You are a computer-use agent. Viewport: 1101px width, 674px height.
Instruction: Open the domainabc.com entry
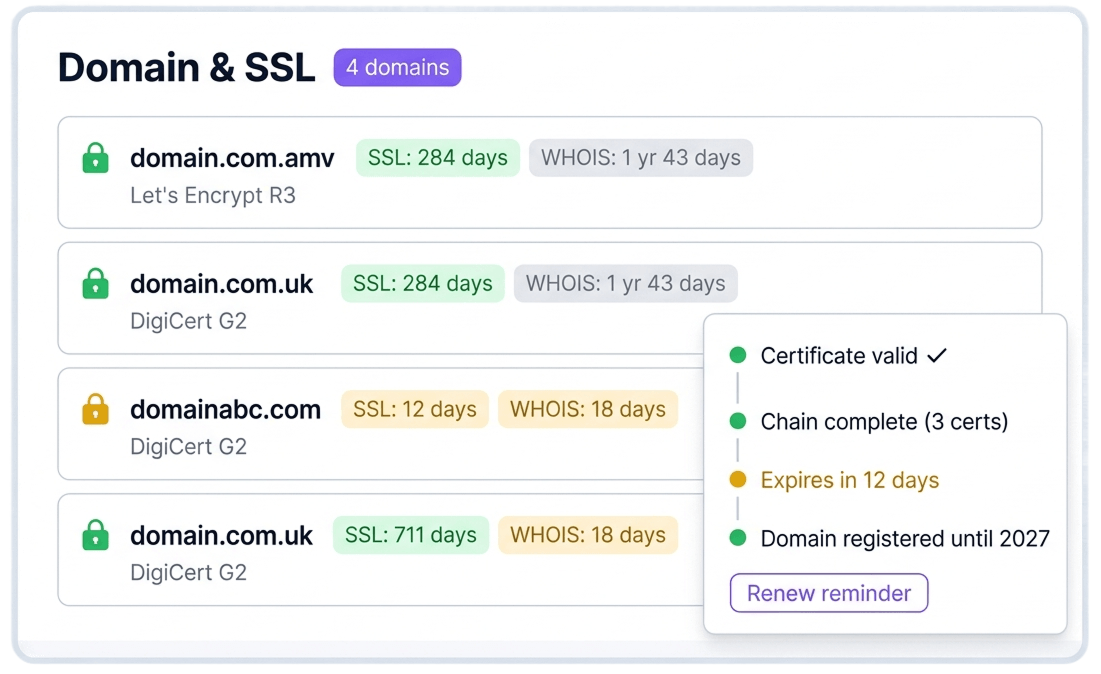[381, 424]
